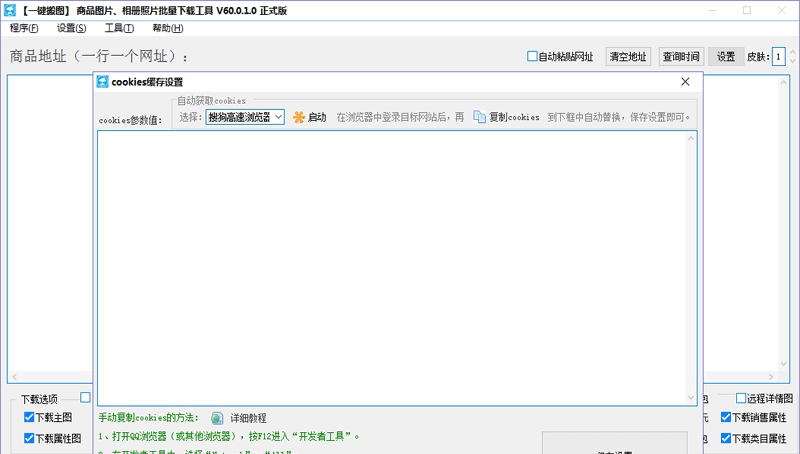Click the 复制cookies copy icon
Screen dimensions: 800x454
(x=479, y=117)
